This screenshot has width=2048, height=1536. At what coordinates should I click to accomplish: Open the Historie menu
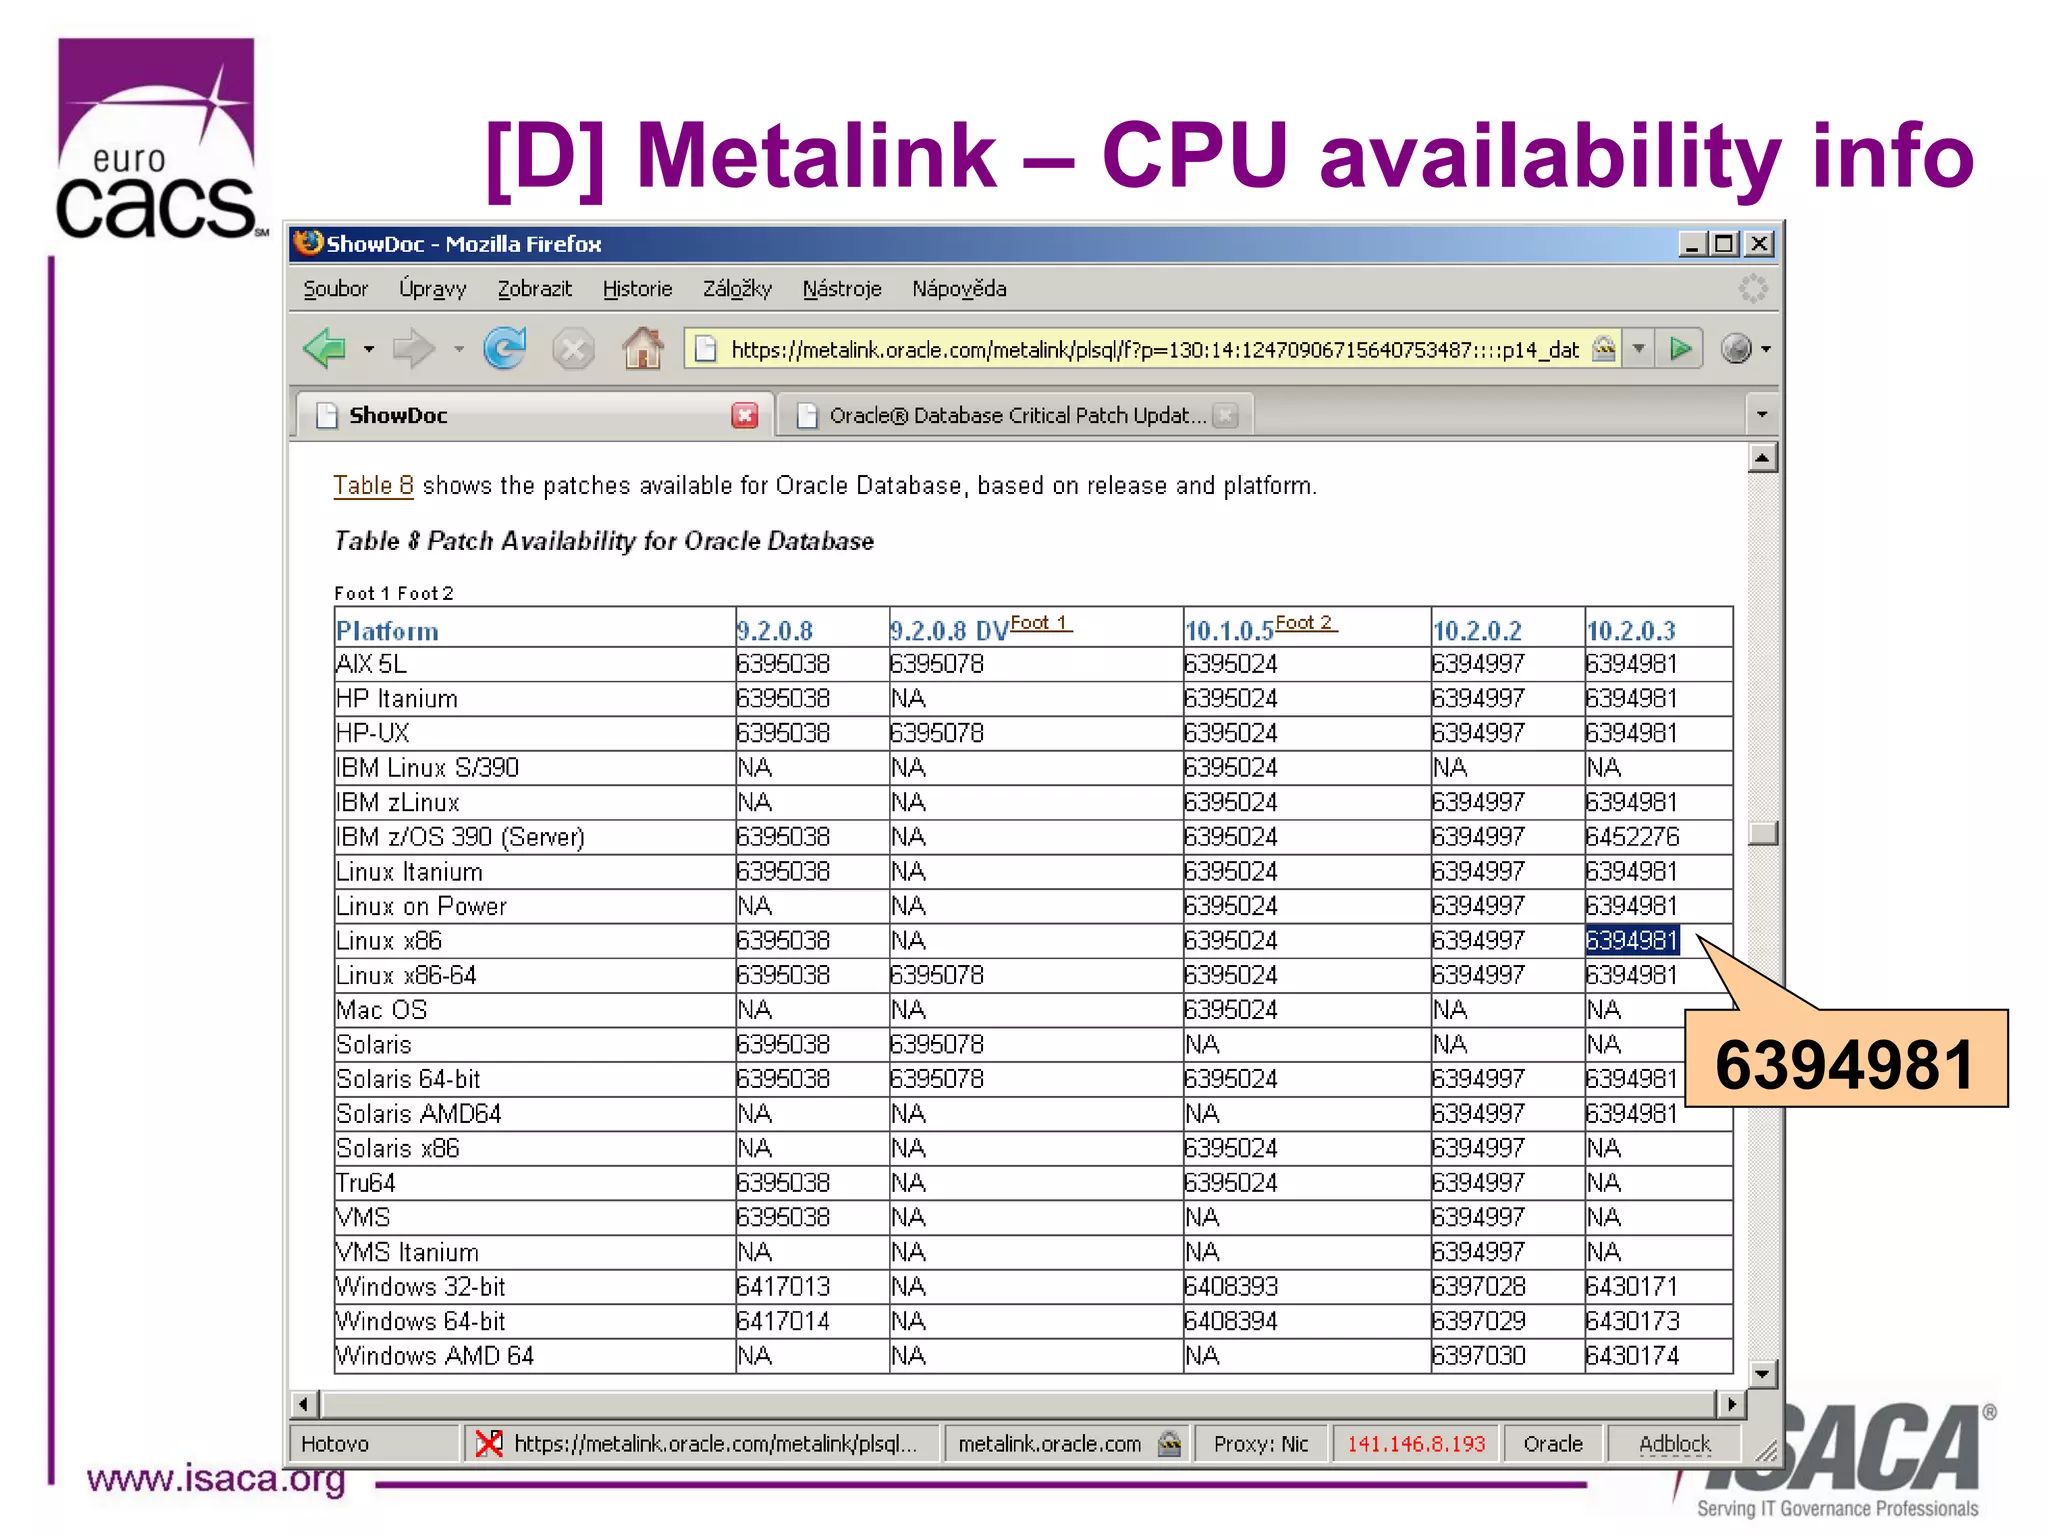point(637,289)
